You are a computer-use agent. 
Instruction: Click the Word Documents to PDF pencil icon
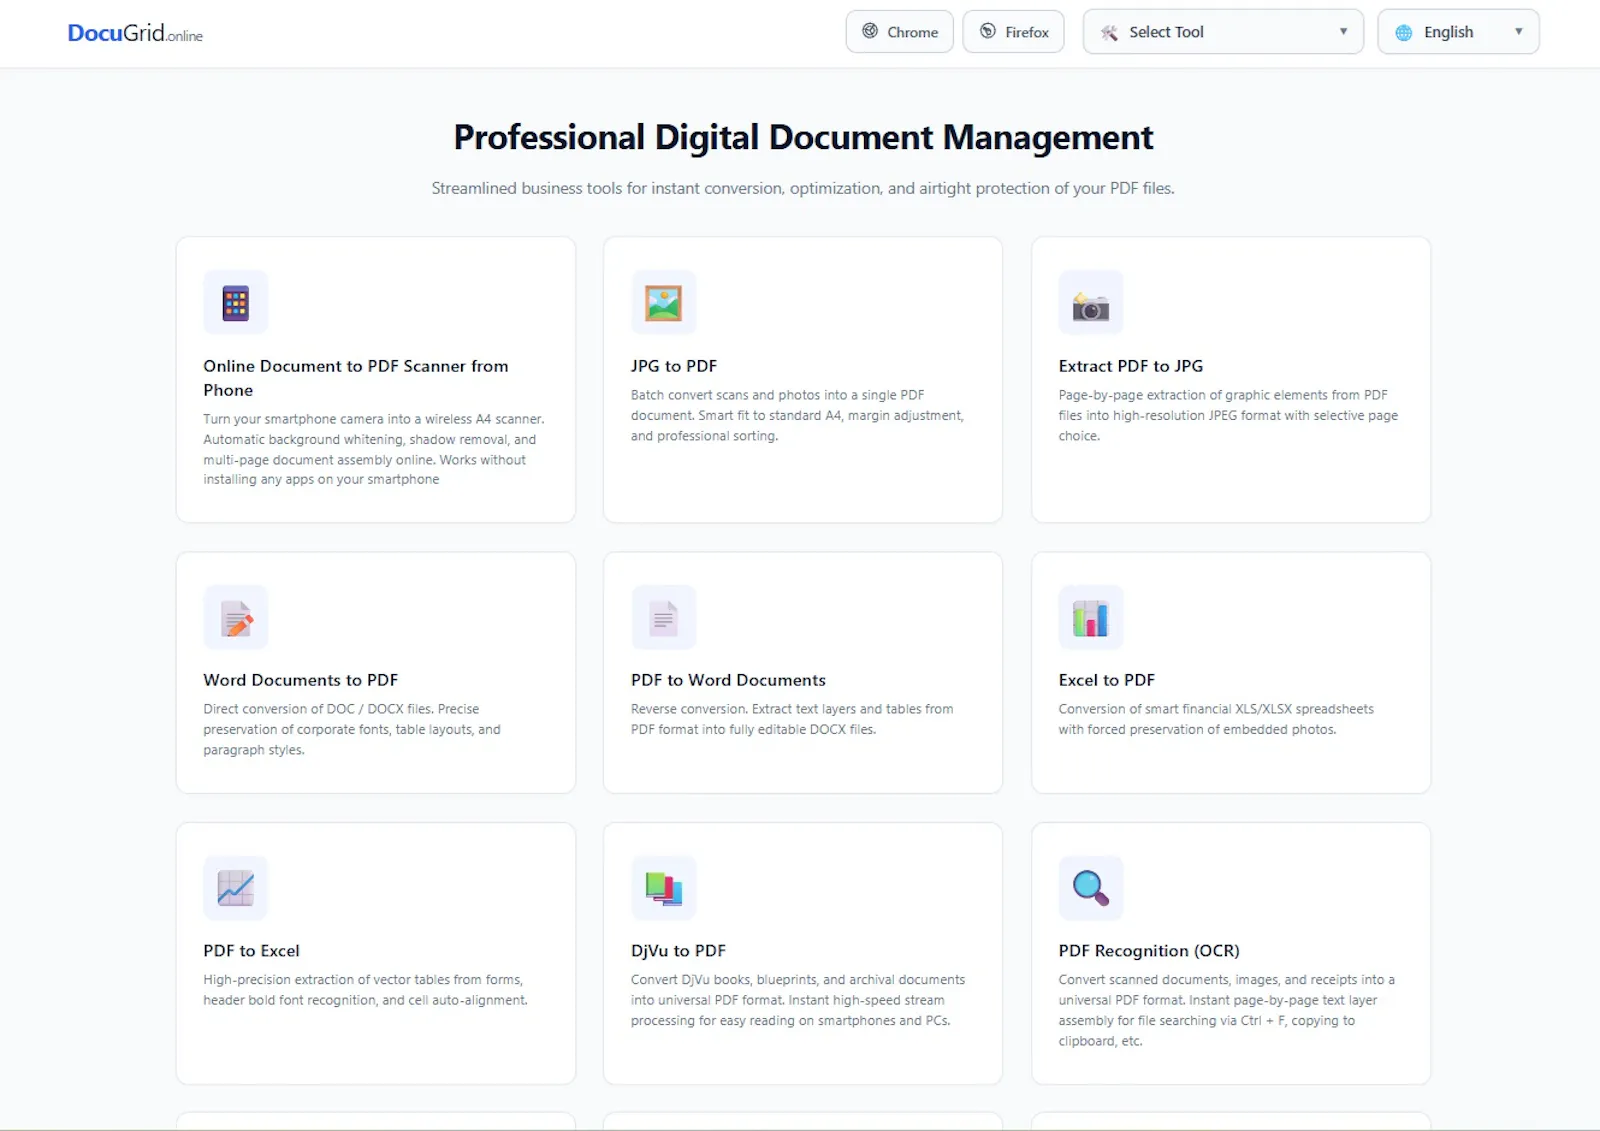pos(236,617)
